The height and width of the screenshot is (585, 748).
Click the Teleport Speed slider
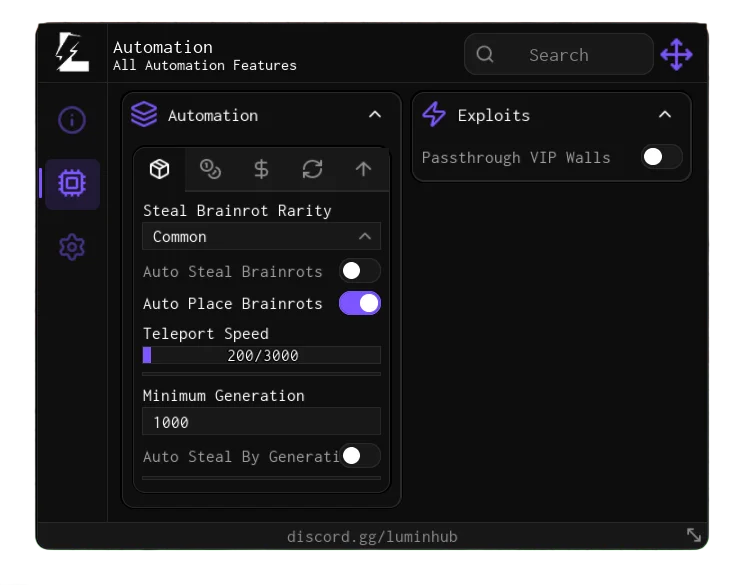click(x=261, y=355)
